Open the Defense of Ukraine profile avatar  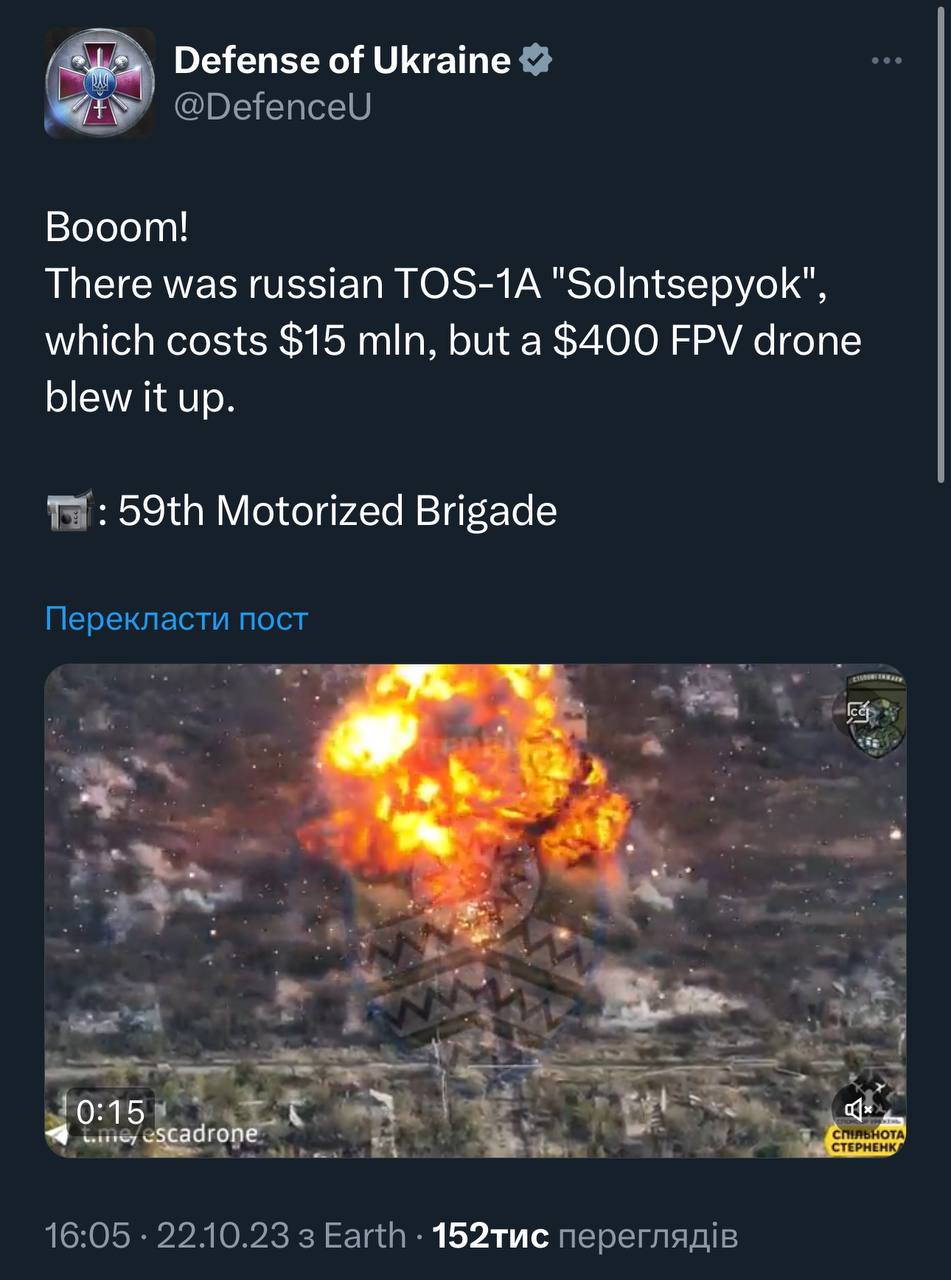pos(100,83)
